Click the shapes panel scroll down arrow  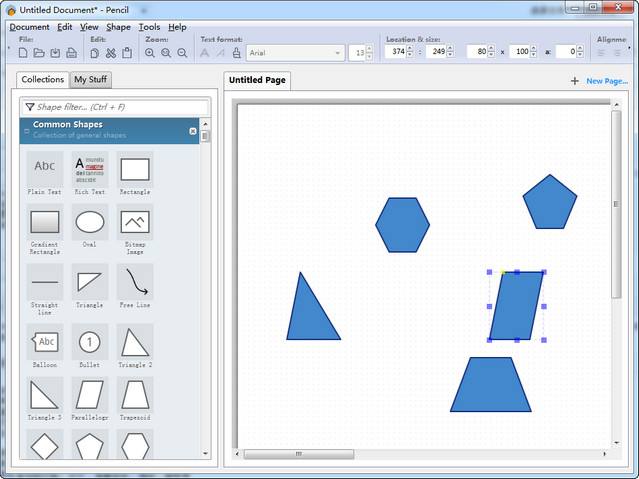(205, 453)
